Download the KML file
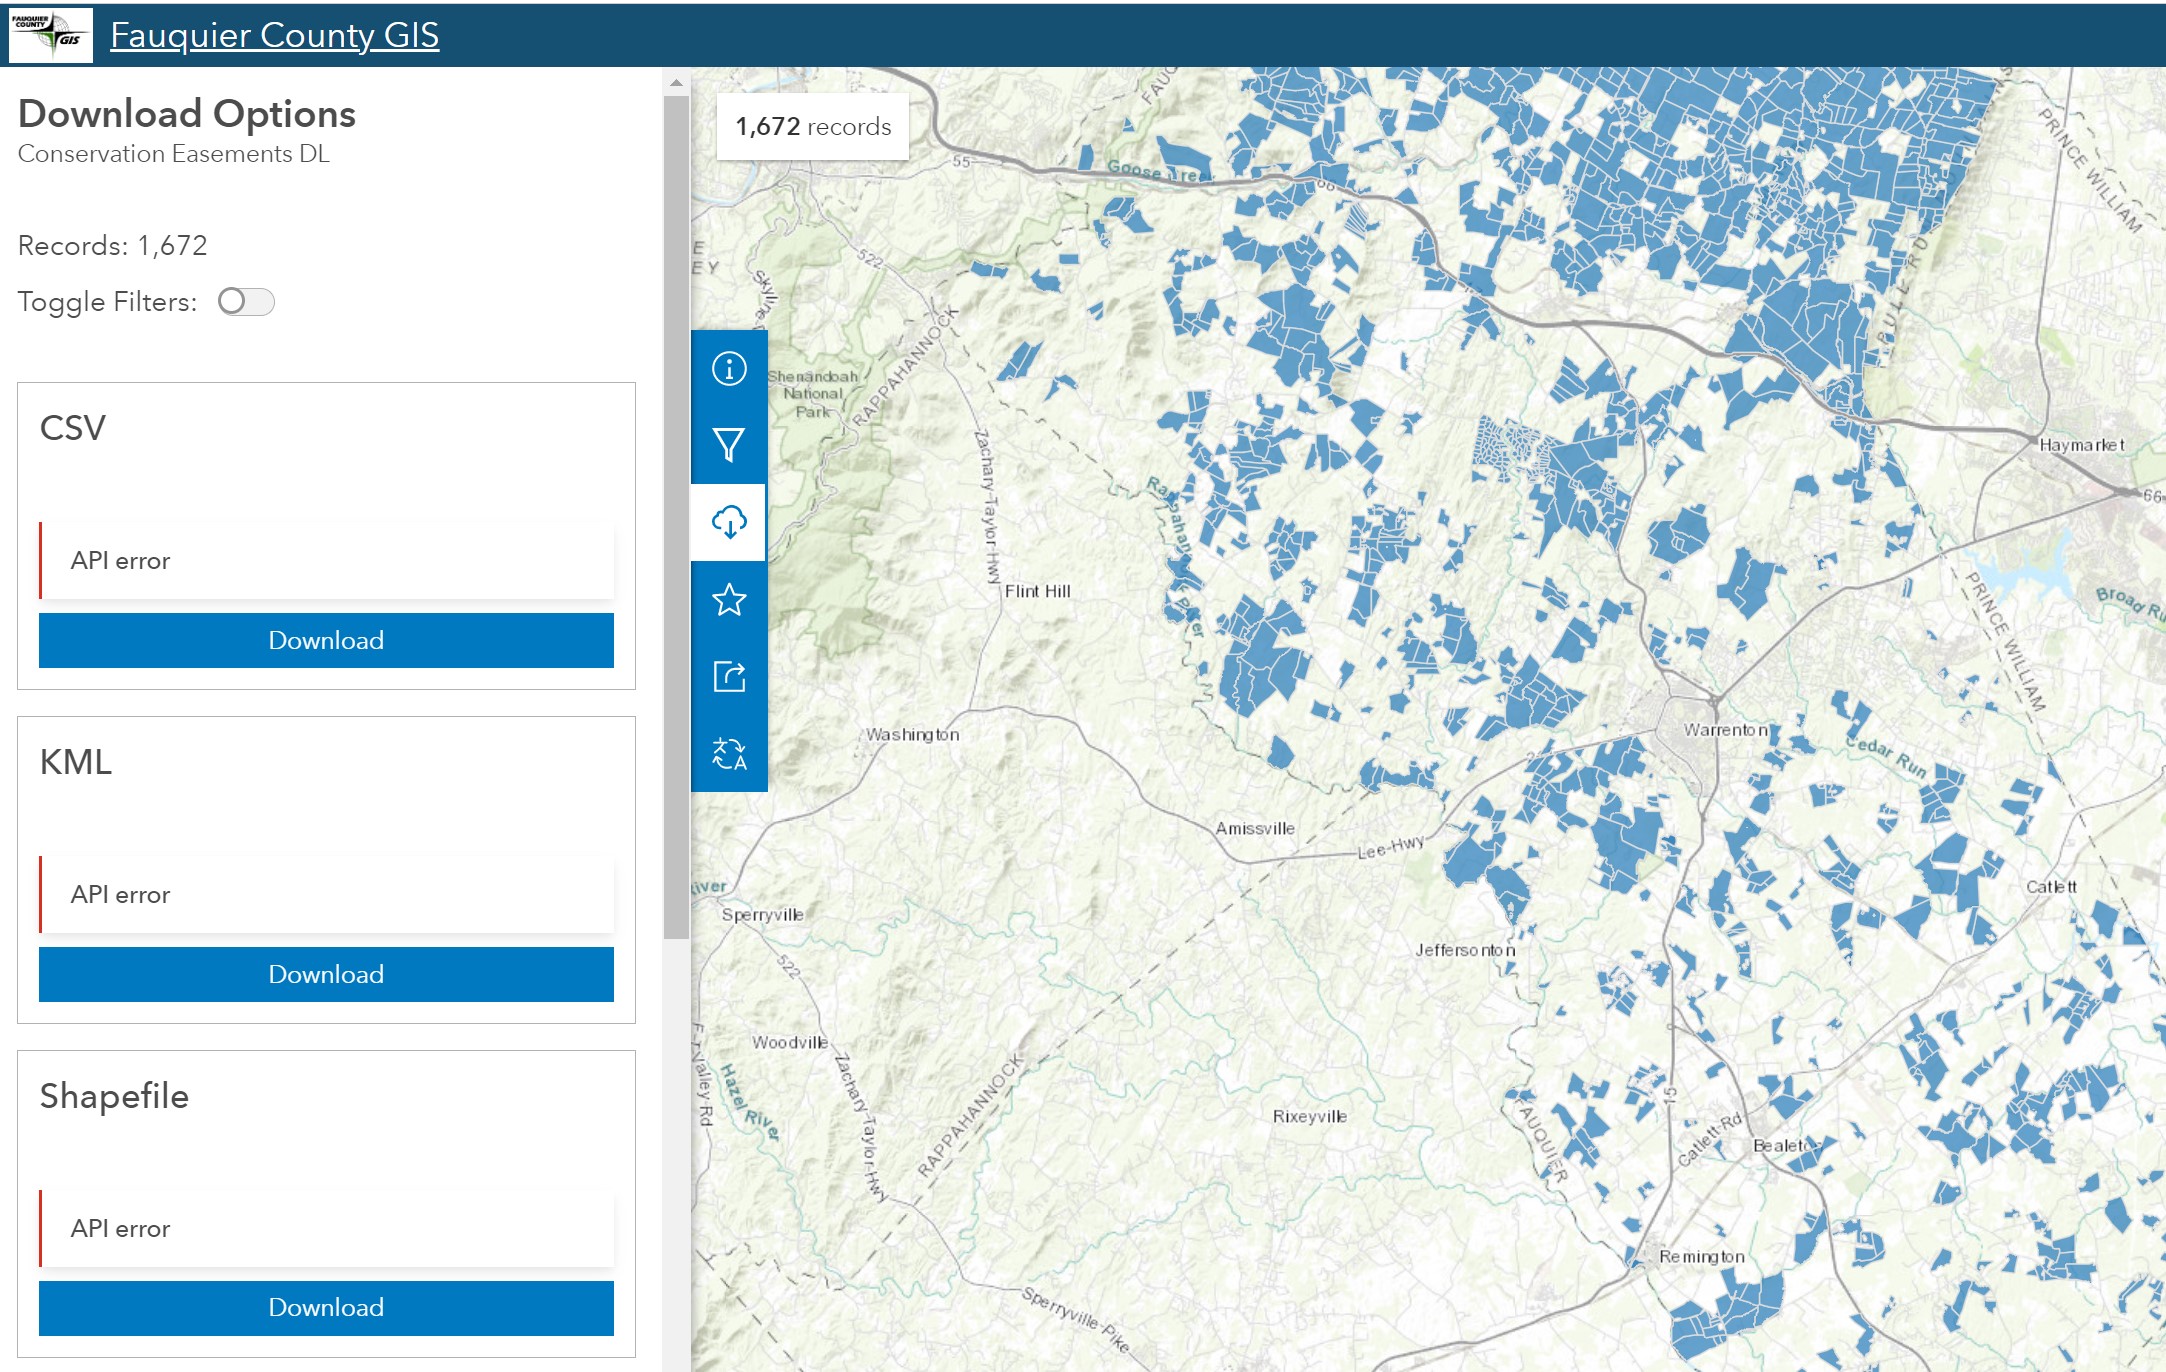This screenshot has width=2166, height=1372. coord(326,974)
